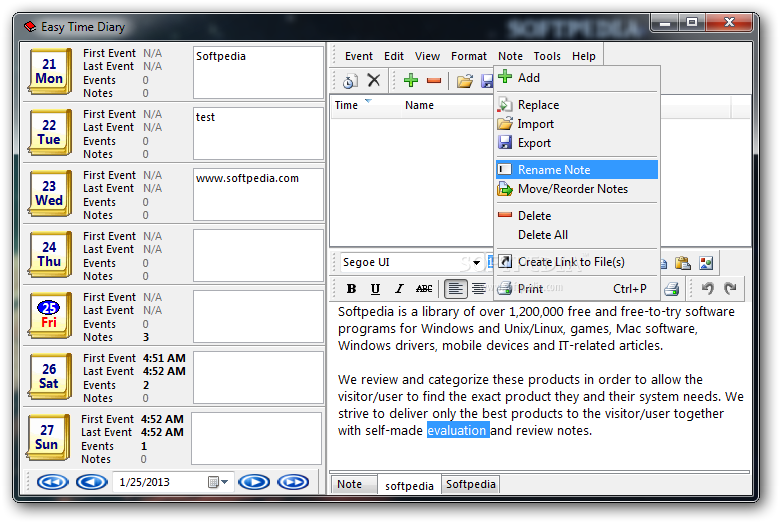Viewport: 780px width, 523px height.
Task: Select the 21 Mon calendar icon
Action: 49,71
